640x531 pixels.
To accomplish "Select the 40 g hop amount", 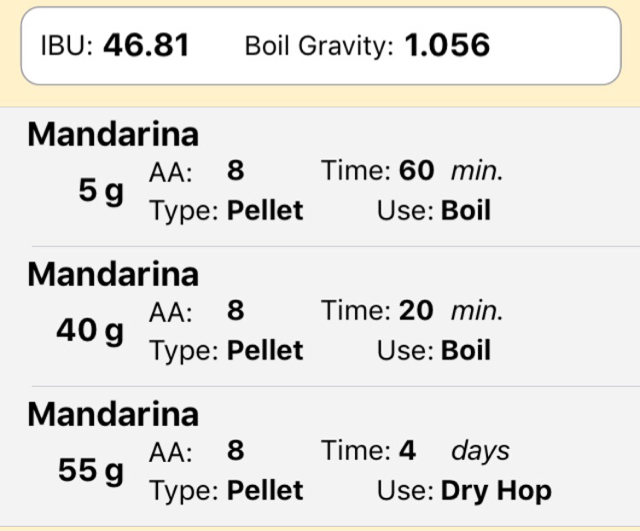I will 90,331.
